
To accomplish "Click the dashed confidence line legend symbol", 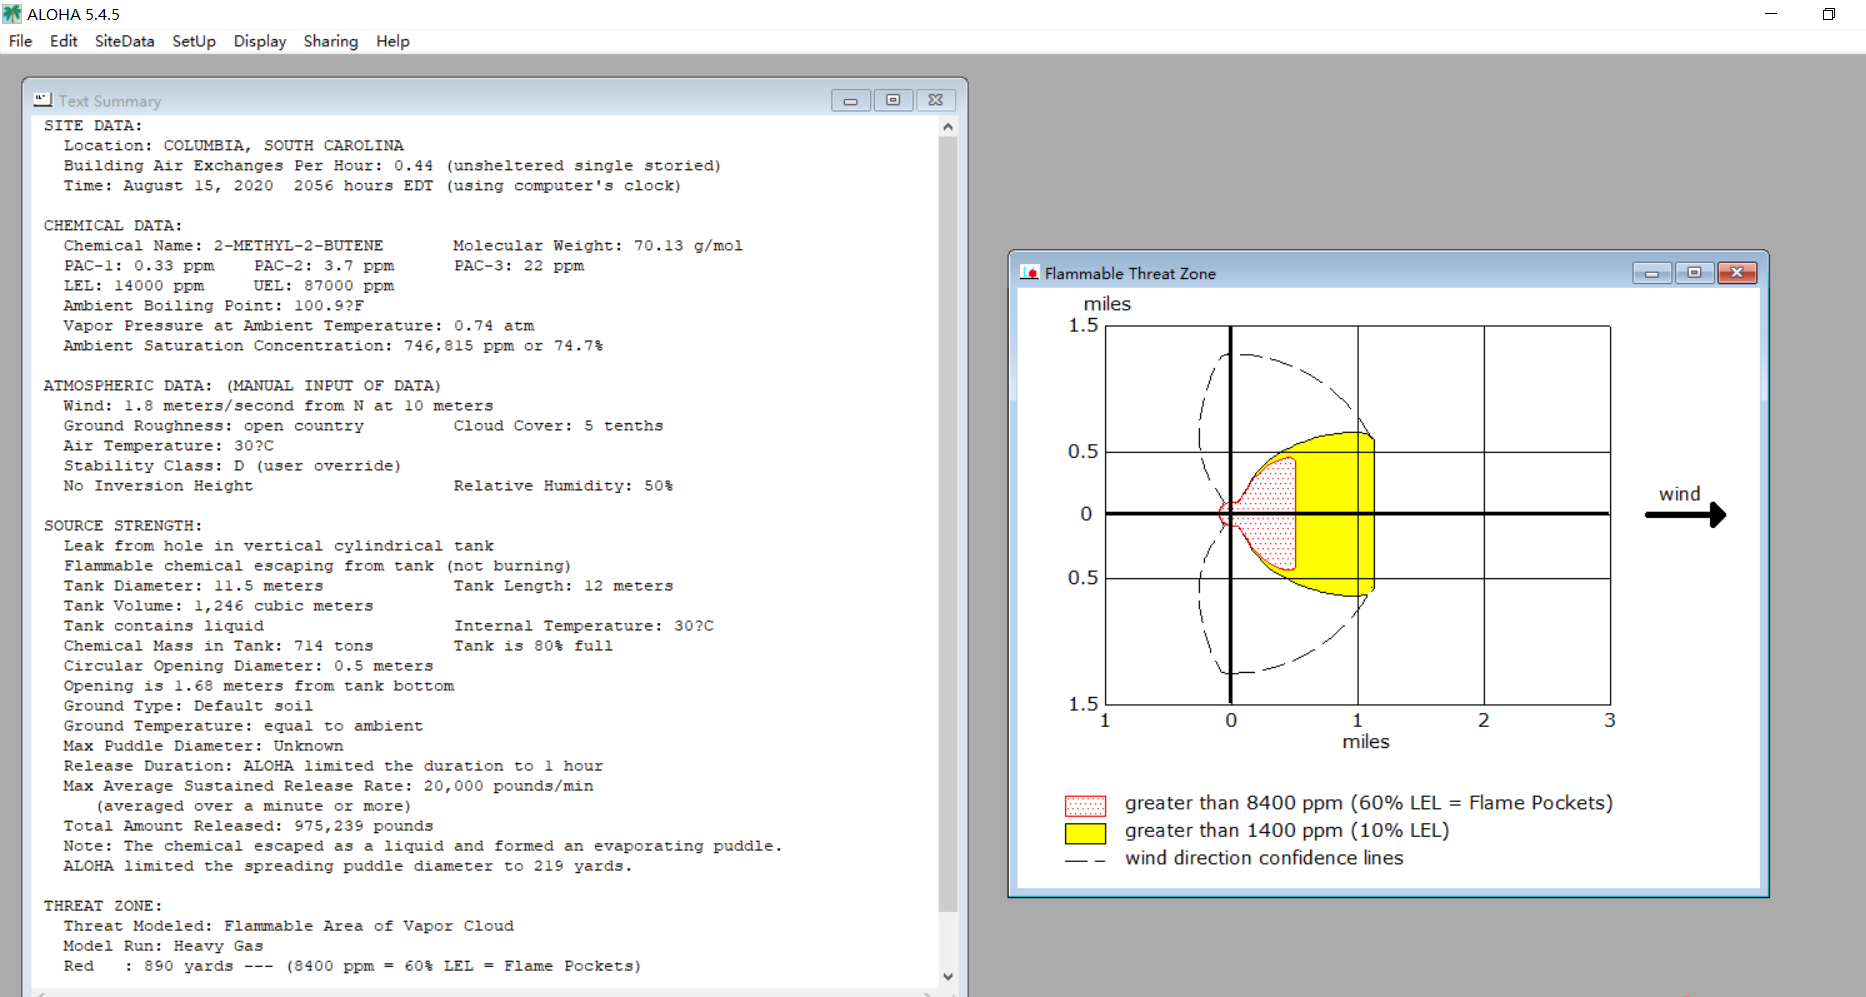I will [1085, 860].
